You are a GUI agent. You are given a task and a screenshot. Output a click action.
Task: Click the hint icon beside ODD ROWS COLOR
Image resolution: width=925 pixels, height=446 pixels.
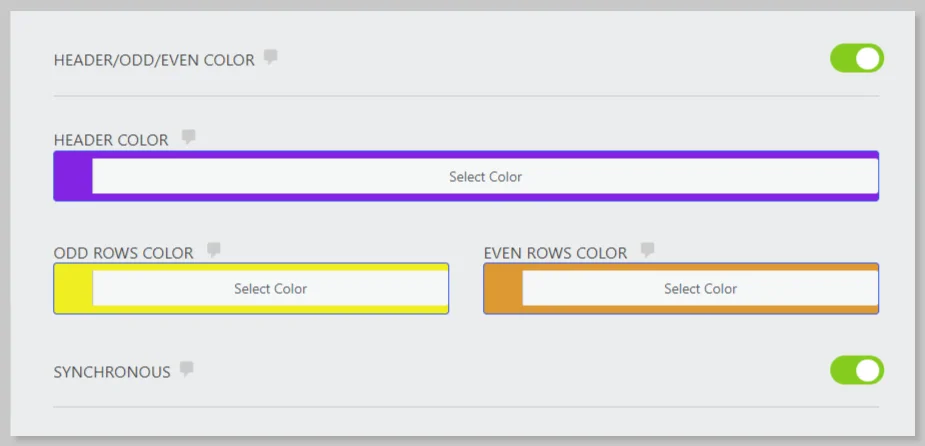(x=213, y=250)
